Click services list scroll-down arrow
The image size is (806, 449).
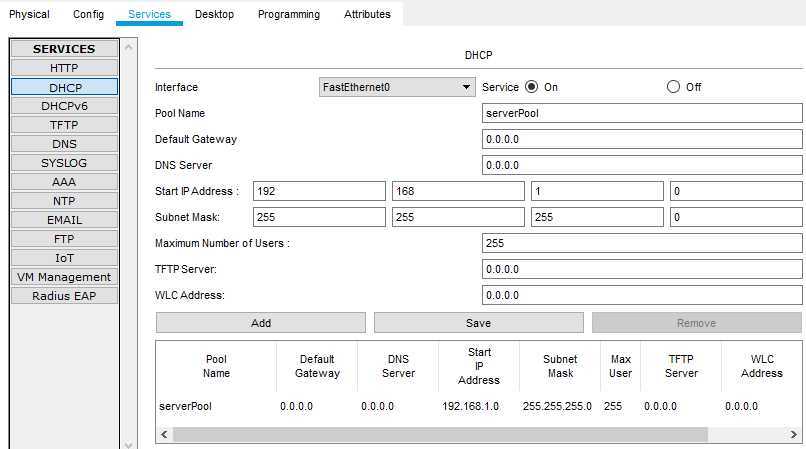(x=129, y=444)
